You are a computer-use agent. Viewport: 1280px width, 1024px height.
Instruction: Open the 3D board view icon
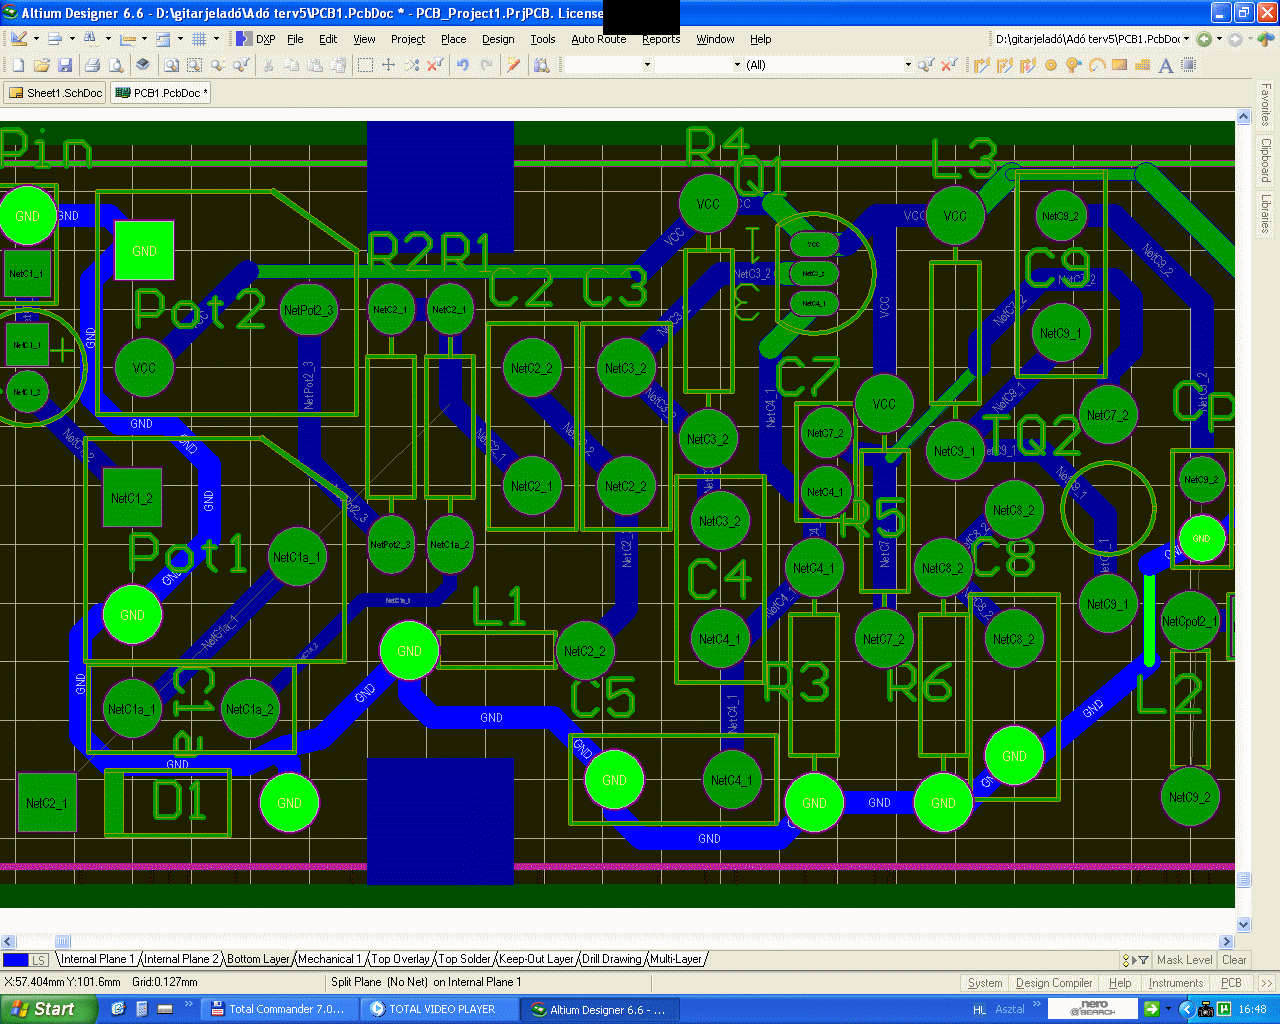pos(143,65)
